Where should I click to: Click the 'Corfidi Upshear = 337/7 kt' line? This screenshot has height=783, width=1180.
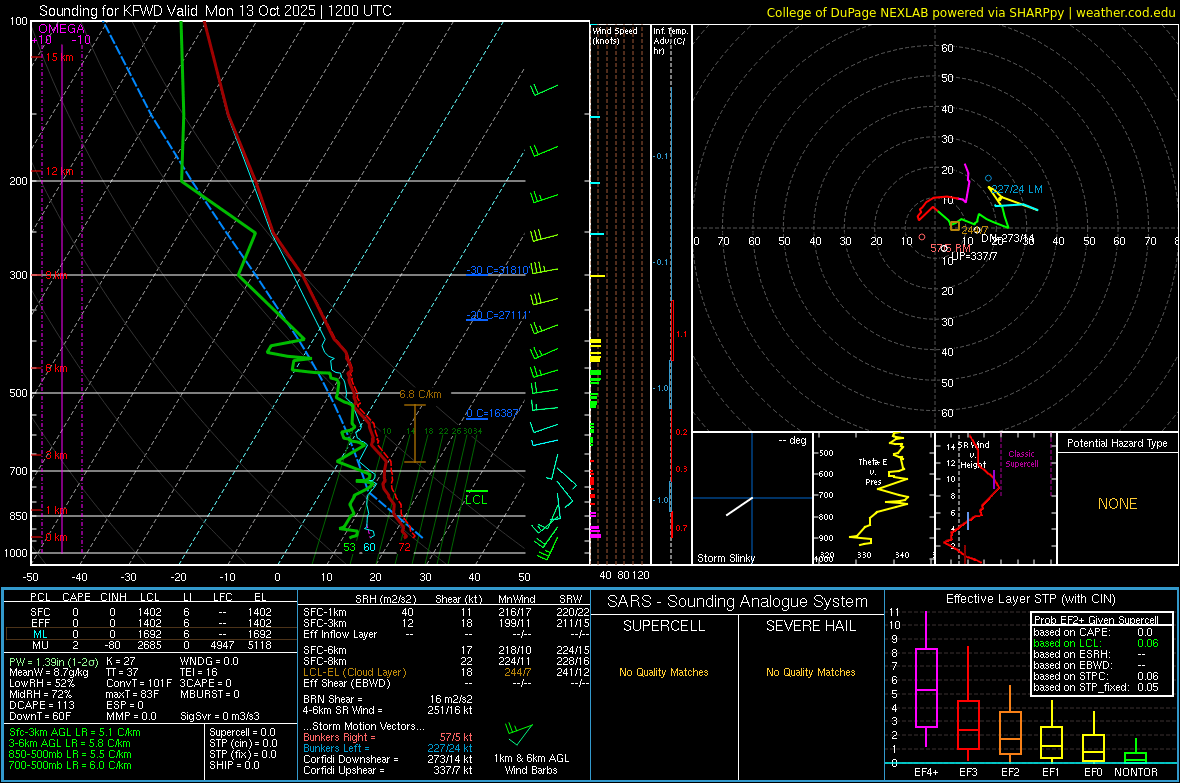click(388, 770)
